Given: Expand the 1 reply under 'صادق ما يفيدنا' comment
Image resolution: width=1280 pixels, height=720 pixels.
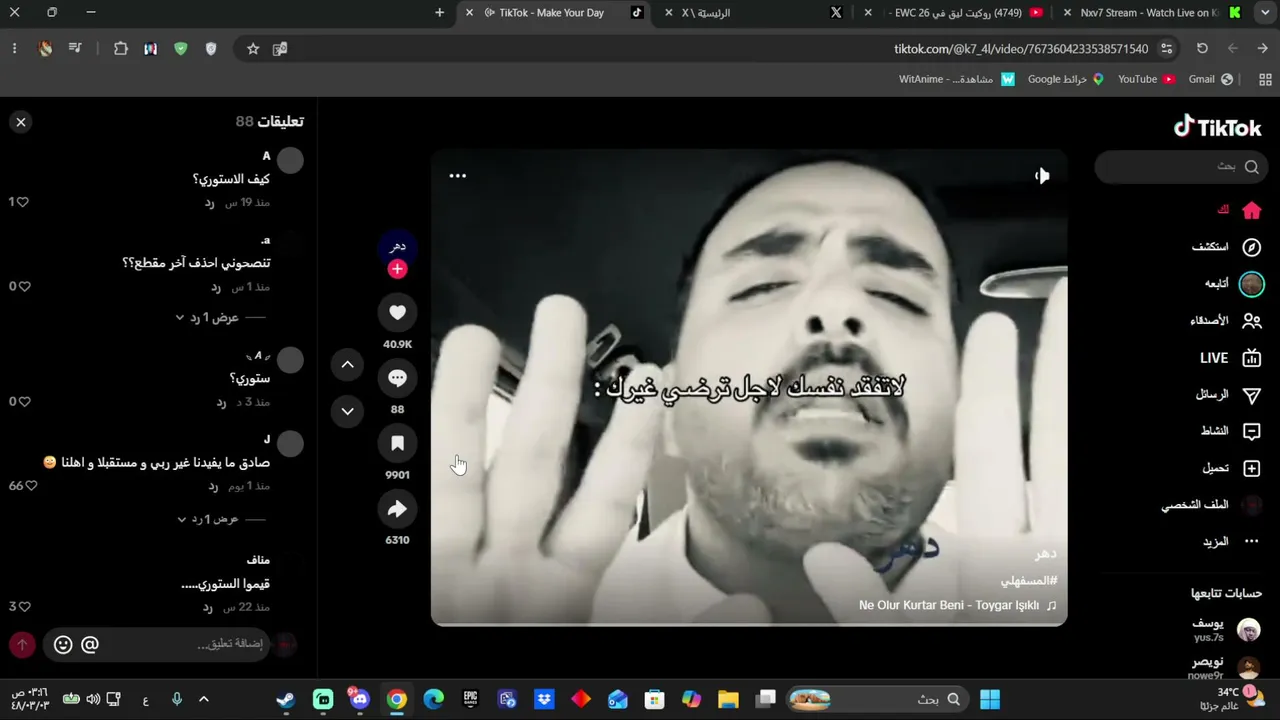Looking at the screenshot, I should (207, 519).
